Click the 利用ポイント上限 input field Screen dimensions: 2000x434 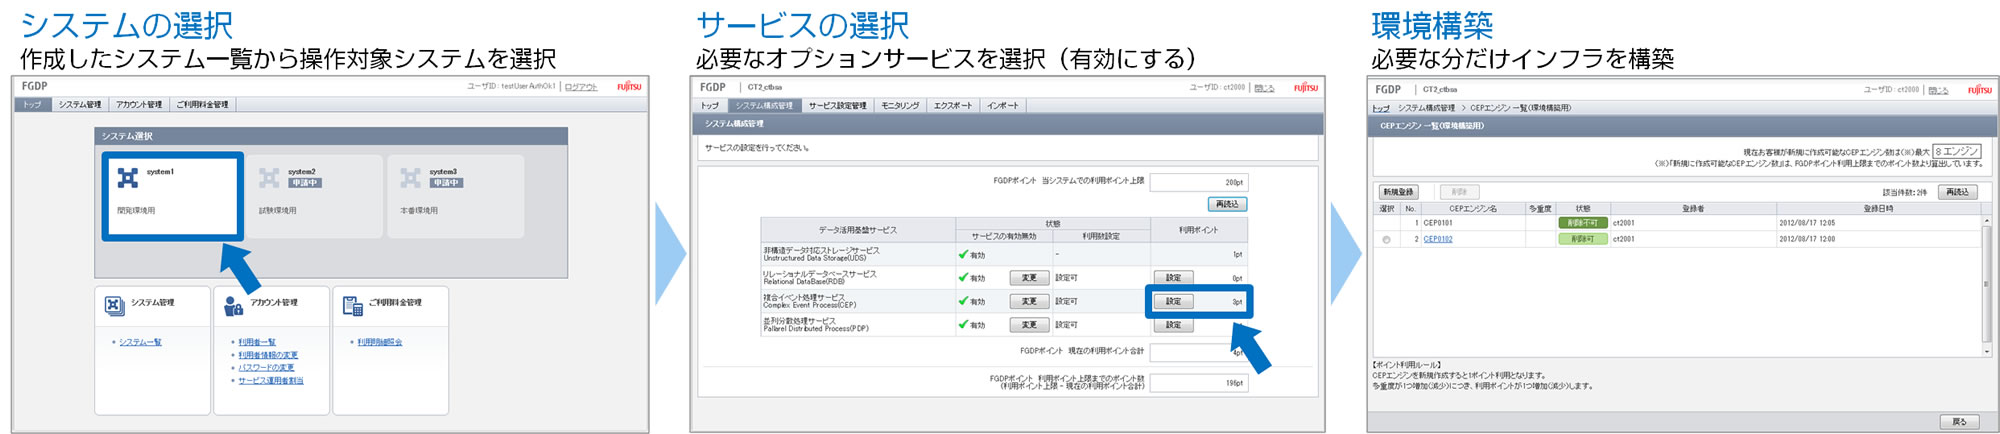(x=1198, y=182)
